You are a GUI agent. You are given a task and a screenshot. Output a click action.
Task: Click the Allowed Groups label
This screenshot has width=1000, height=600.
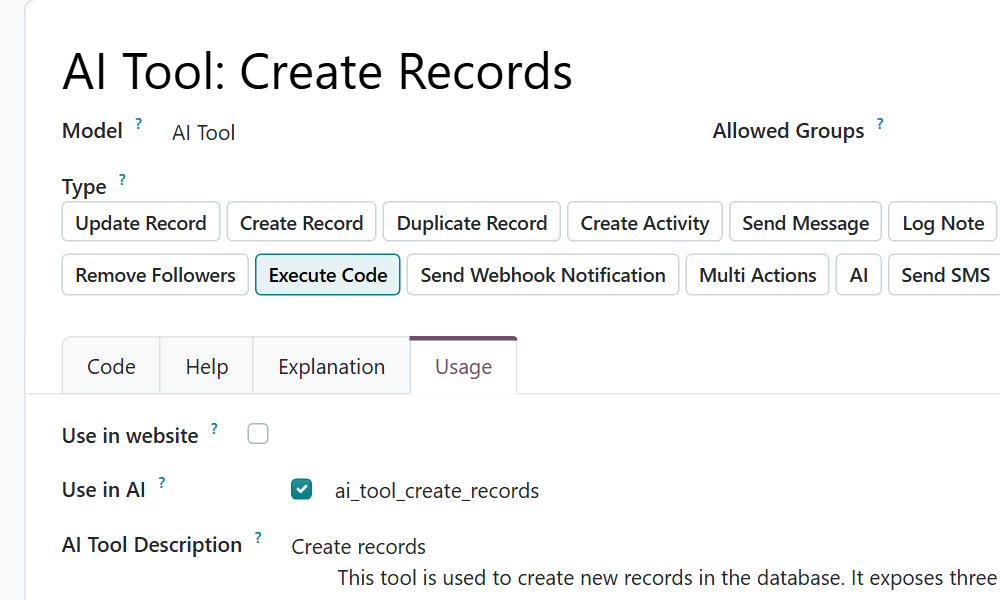coord(788,131)
